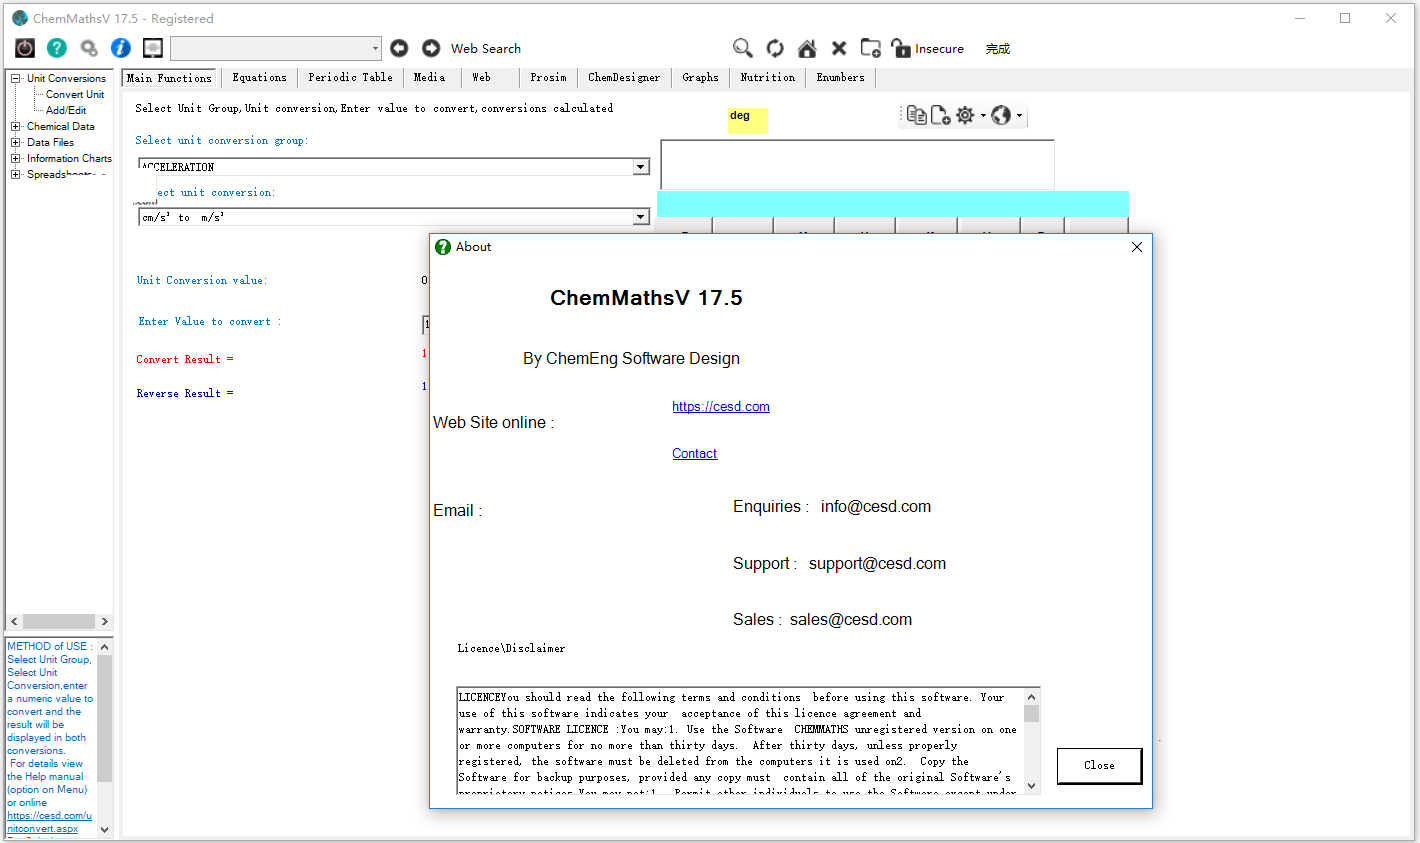Toggle the Insecure padlock indicator
This screenshot has height=843, width=1420.
pos(900,47)
